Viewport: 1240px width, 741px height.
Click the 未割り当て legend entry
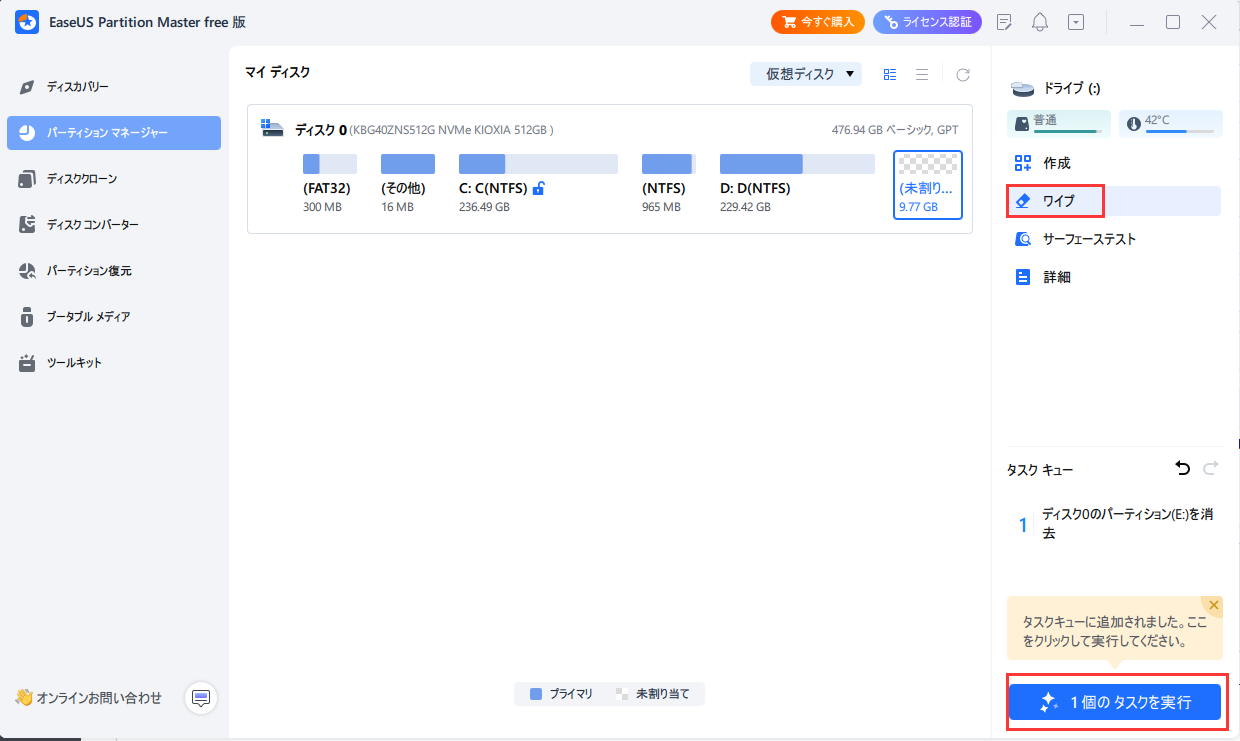[653, 694]
